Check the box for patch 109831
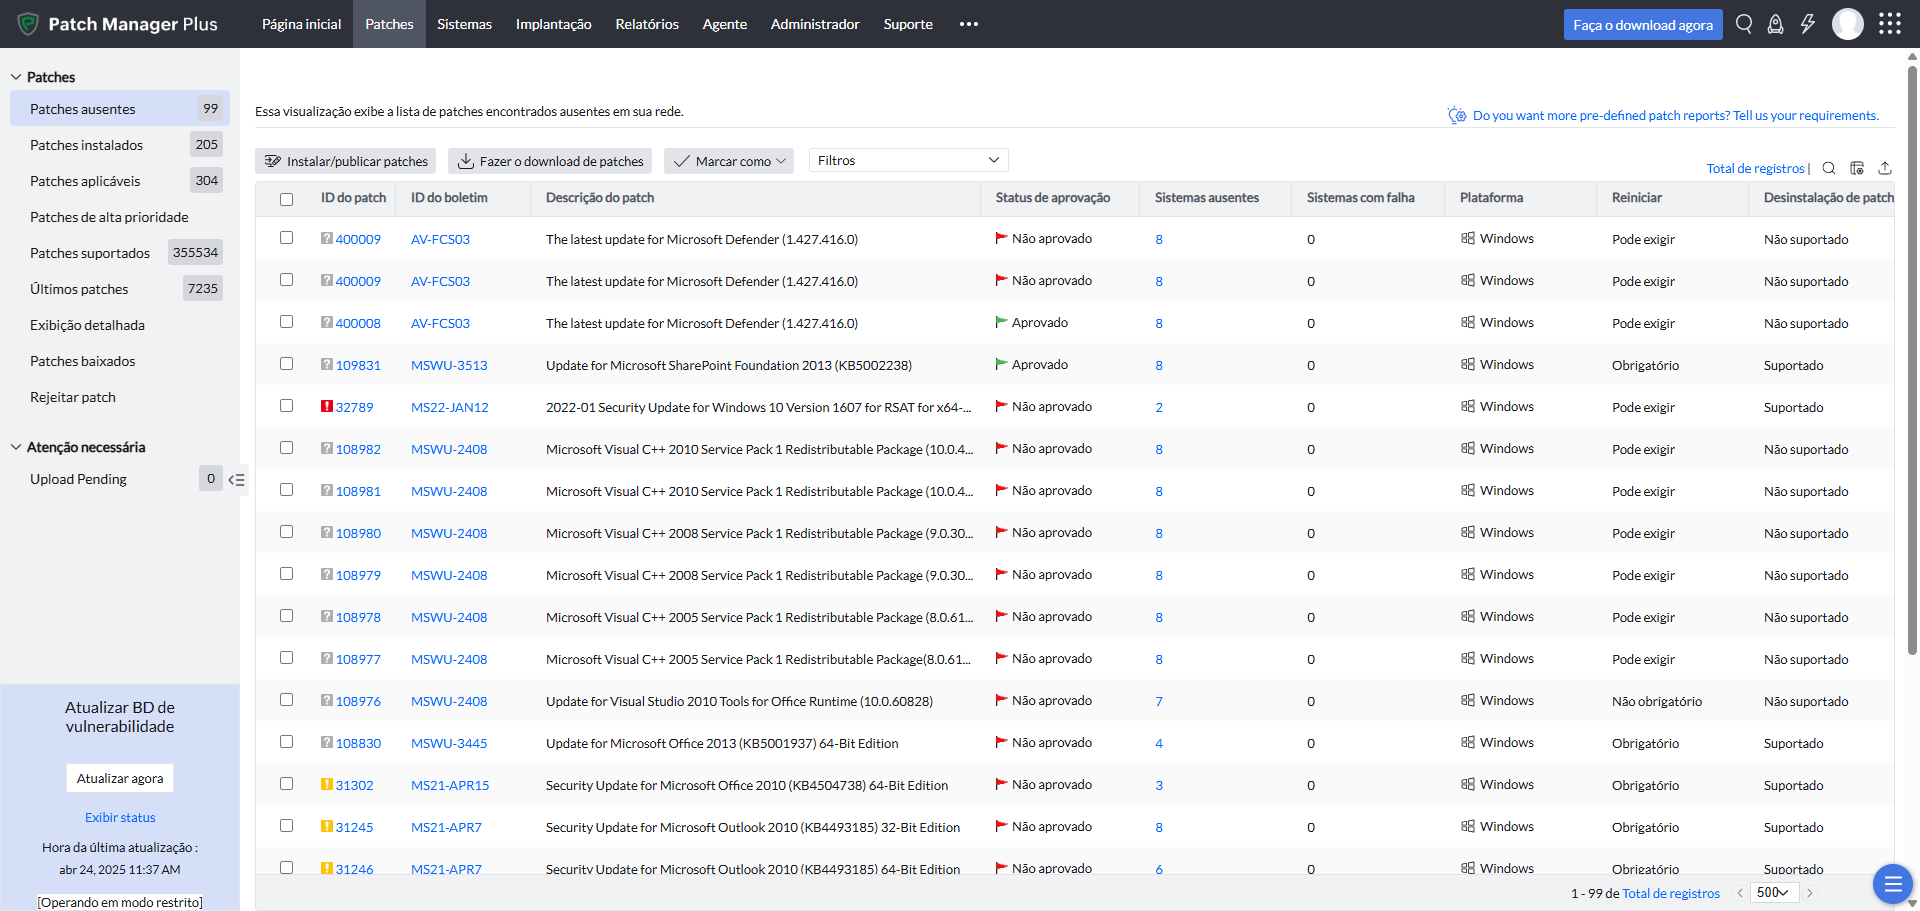1920x911 pixels. click(287, 364)
